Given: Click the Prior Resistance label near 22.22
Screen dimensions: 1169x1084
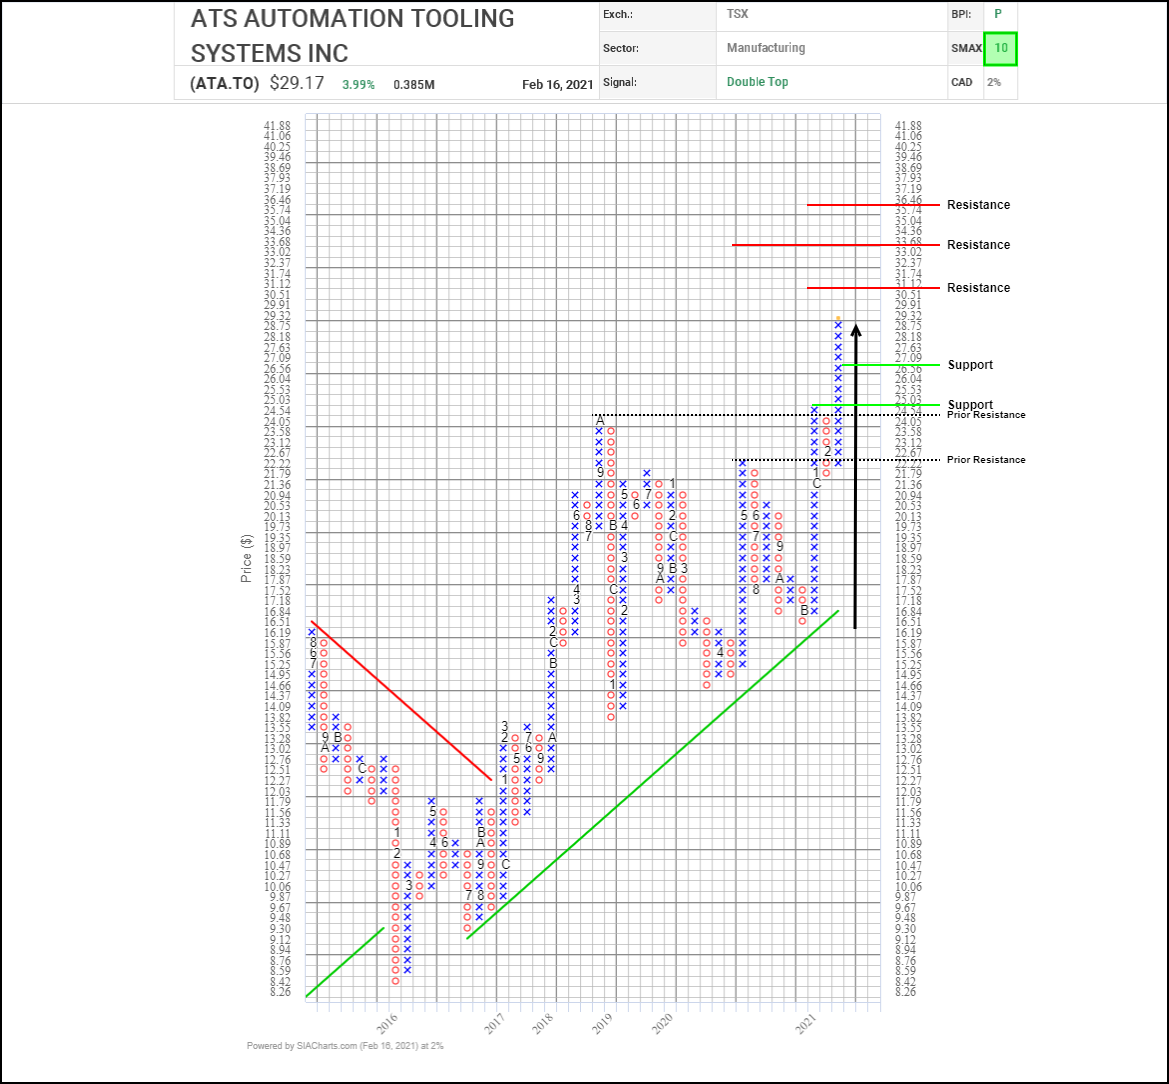Looking at the screenshot, I should point(985,460).
